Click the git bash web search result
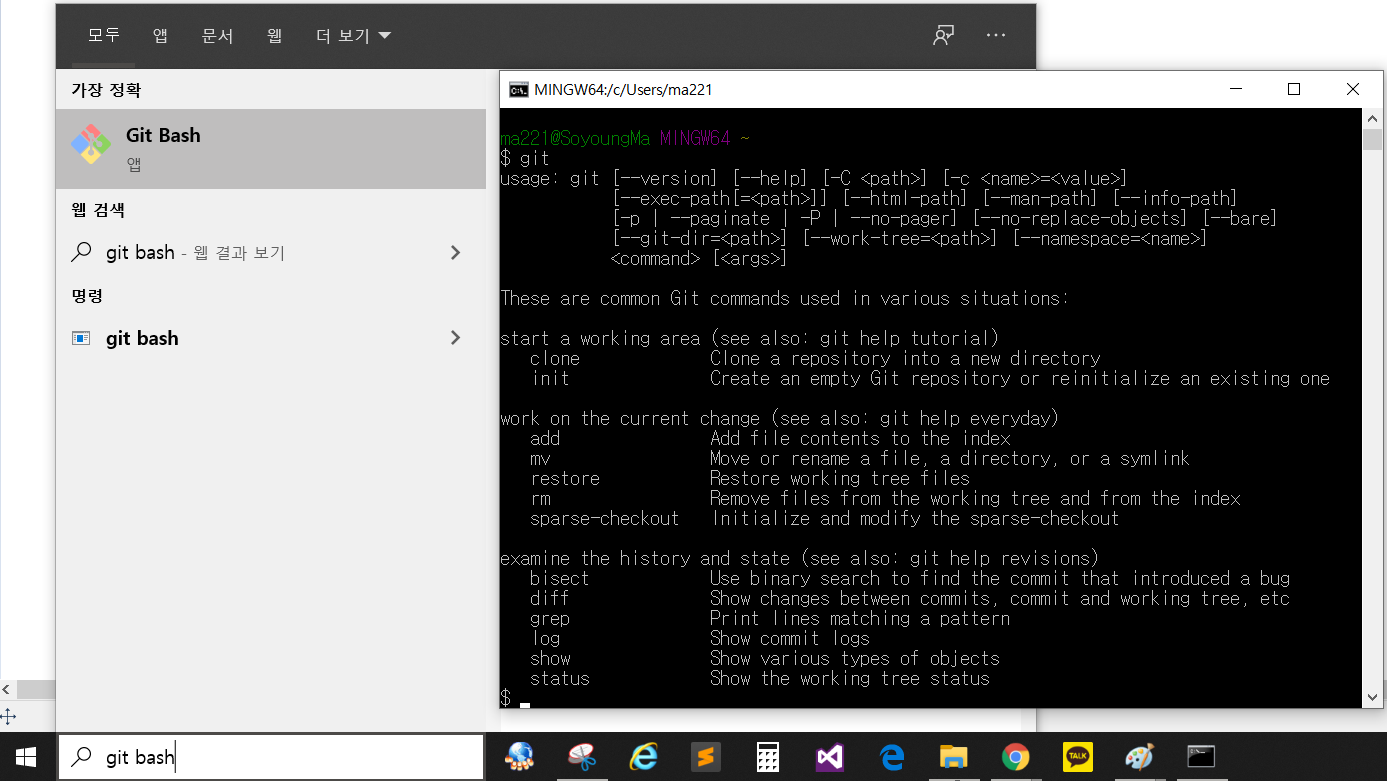 [271, 252]
